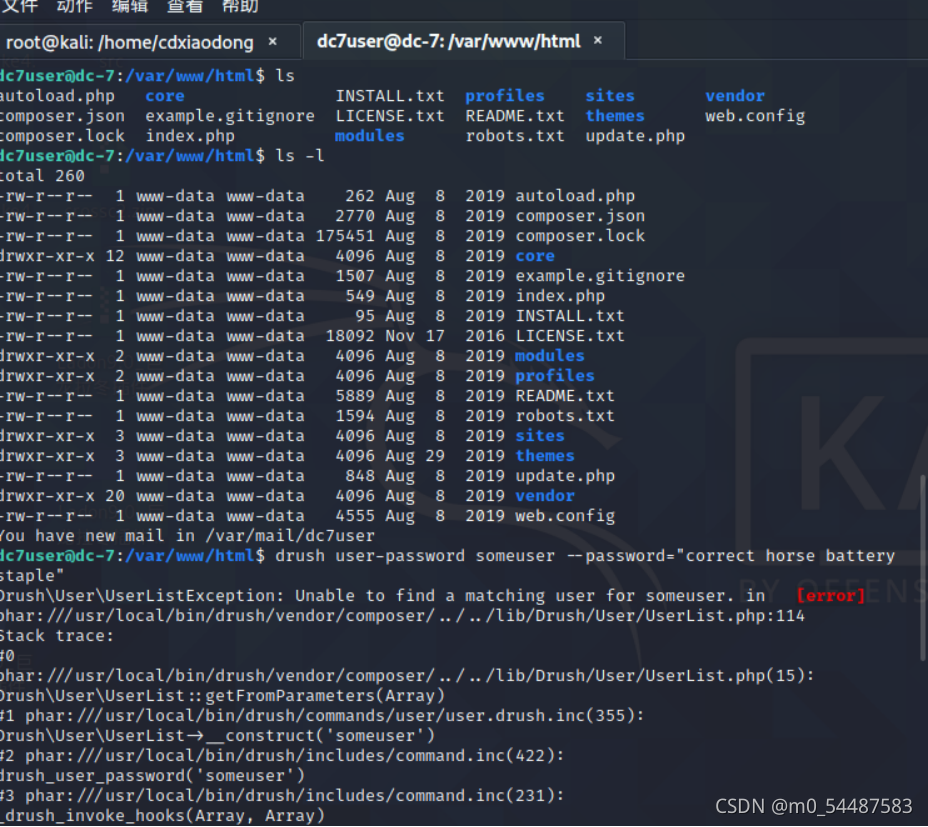Click composer.json in the ls -l listing
The image size is (928, 827).
click(580, 216)
